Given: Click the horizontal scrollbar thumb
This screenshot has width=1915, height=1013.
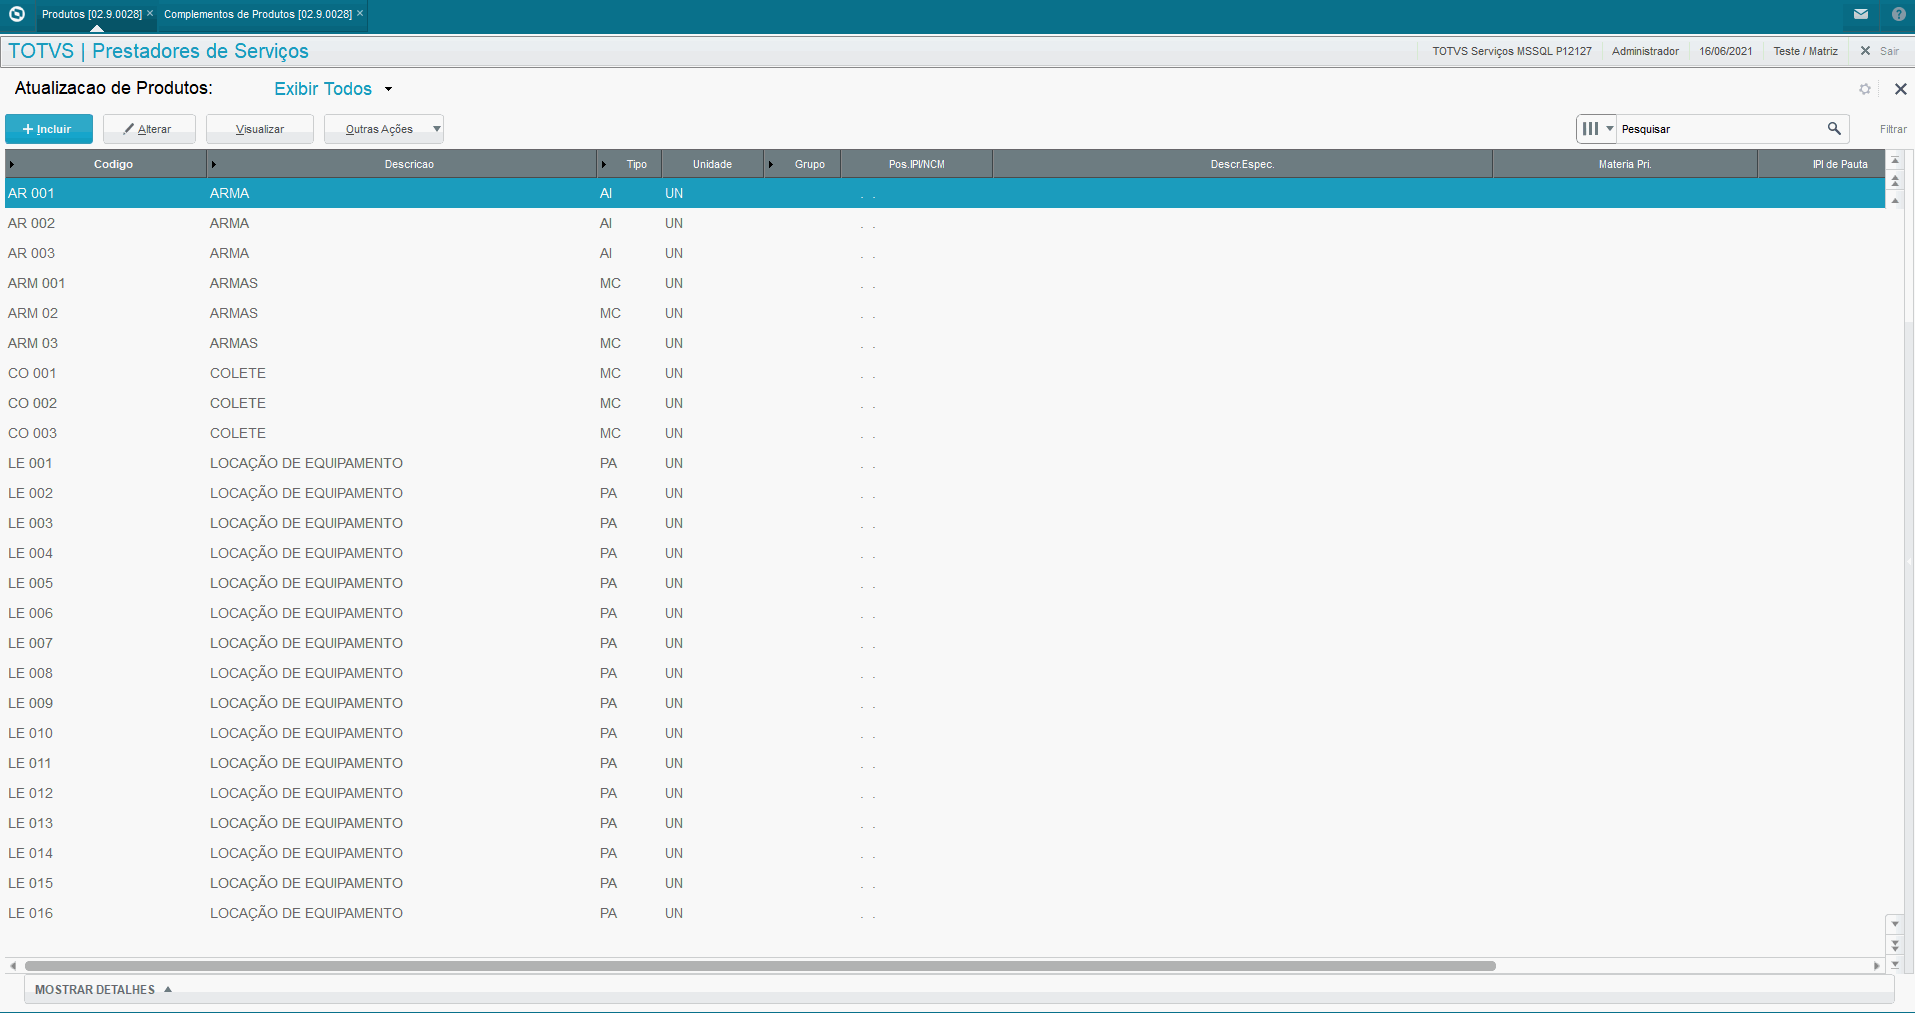Looking at the screenshot, I should point(760,966).
